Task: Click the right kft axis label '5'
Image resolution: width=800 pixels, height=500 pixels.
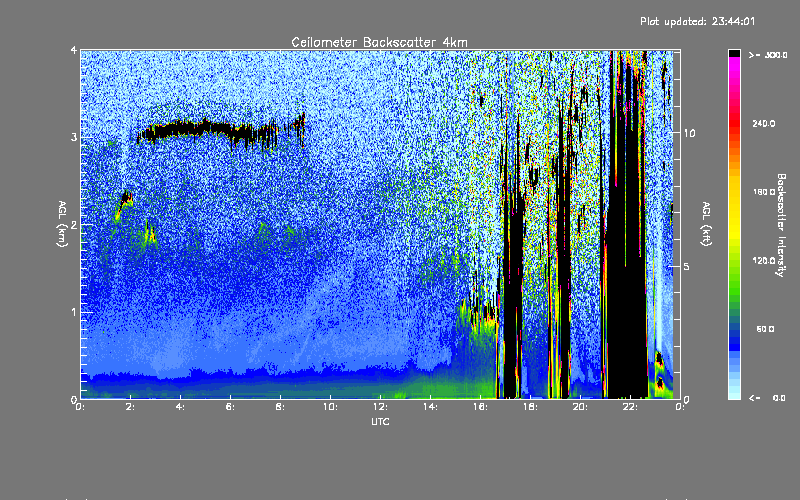Action: click(686, 267)
